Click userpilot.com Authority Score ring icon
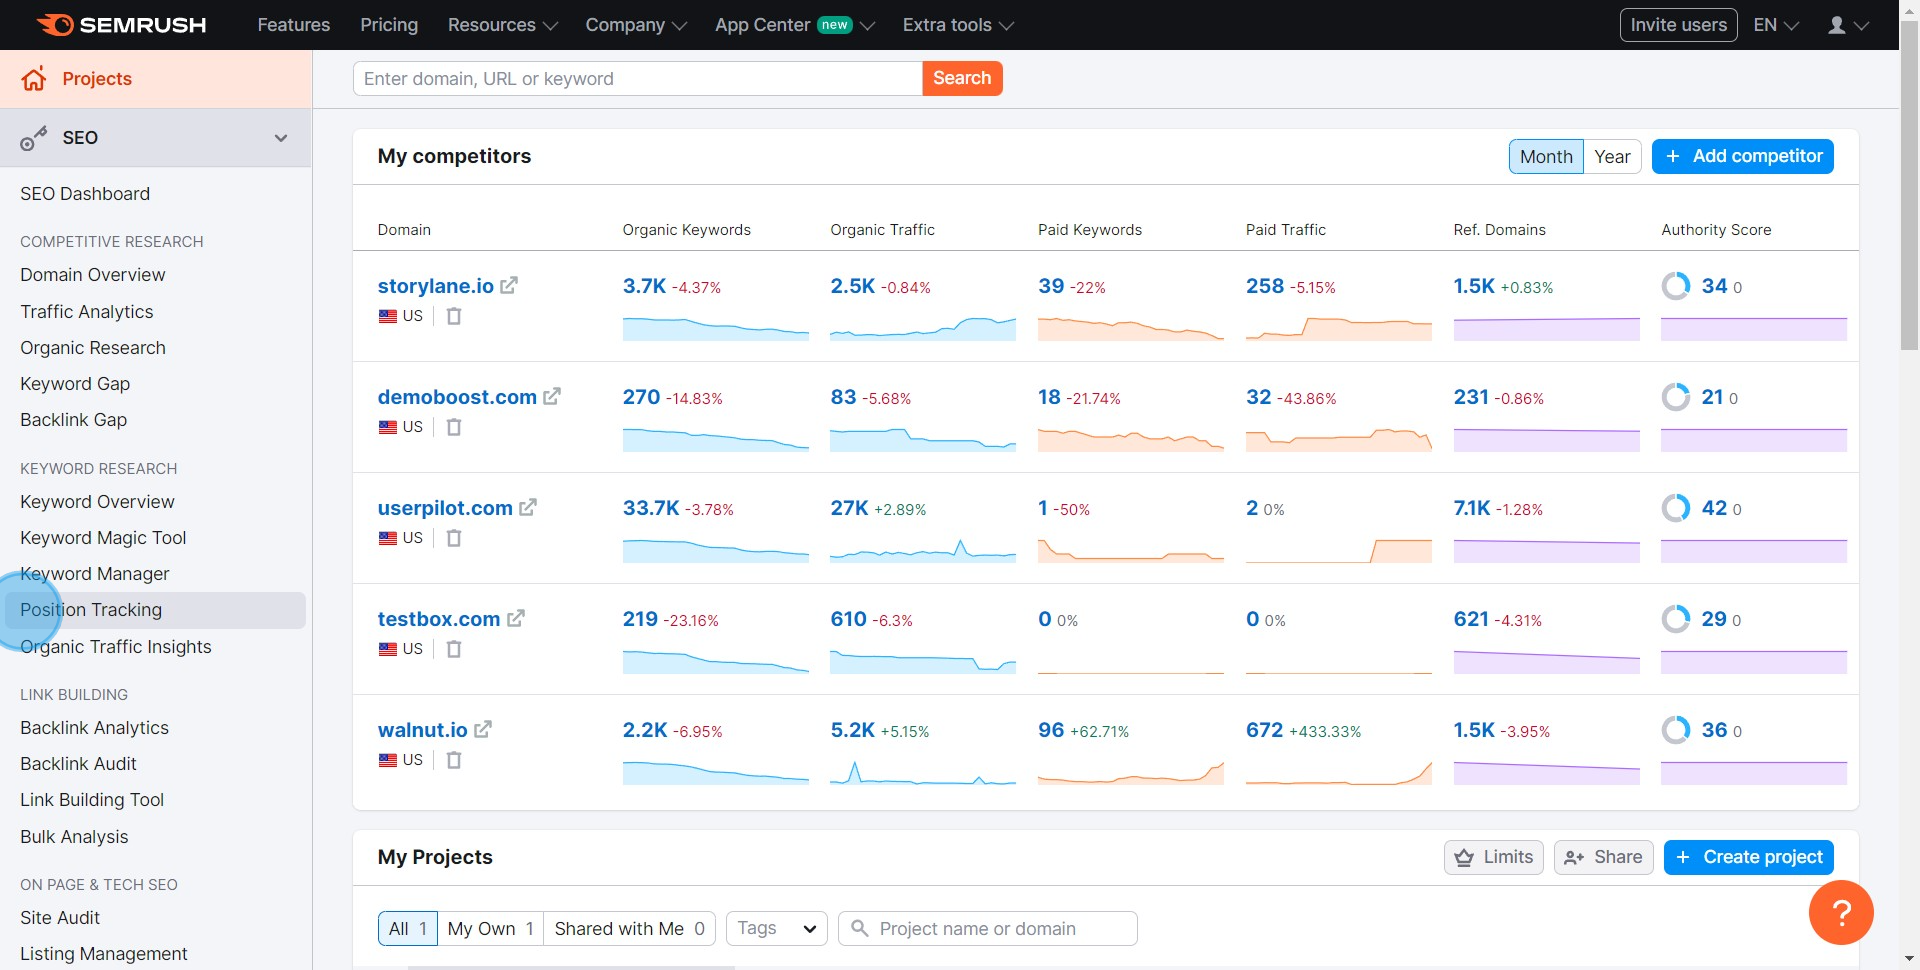Image resolution: width=1920 pixels, height=970 pixels. point(1676,508)
